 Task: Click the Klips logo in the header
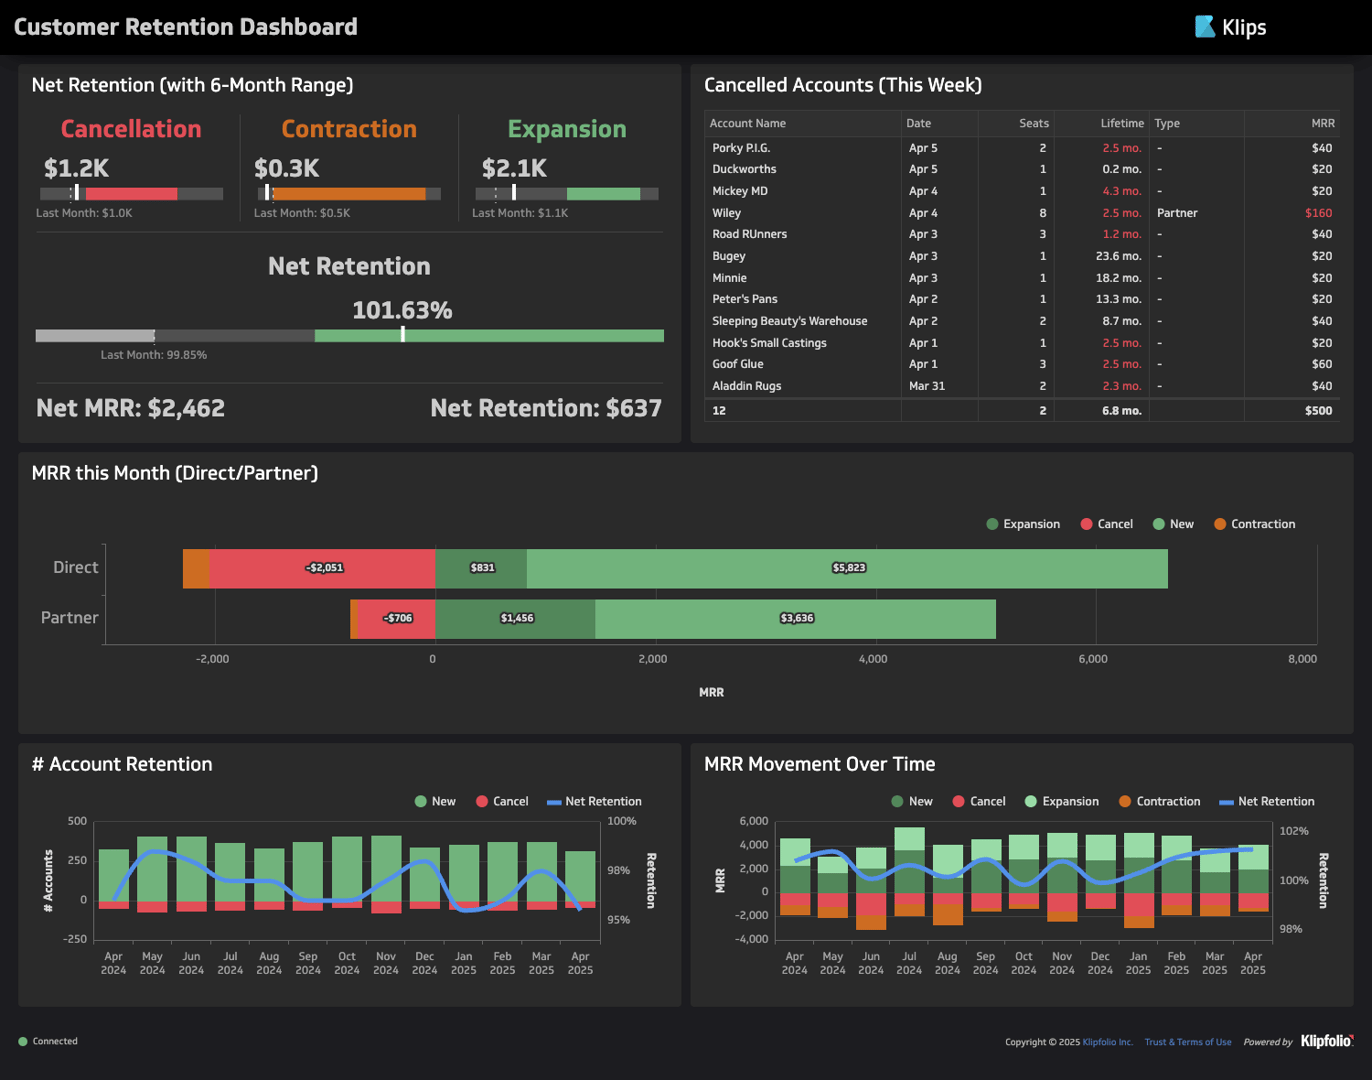(x=1230, y=27)
